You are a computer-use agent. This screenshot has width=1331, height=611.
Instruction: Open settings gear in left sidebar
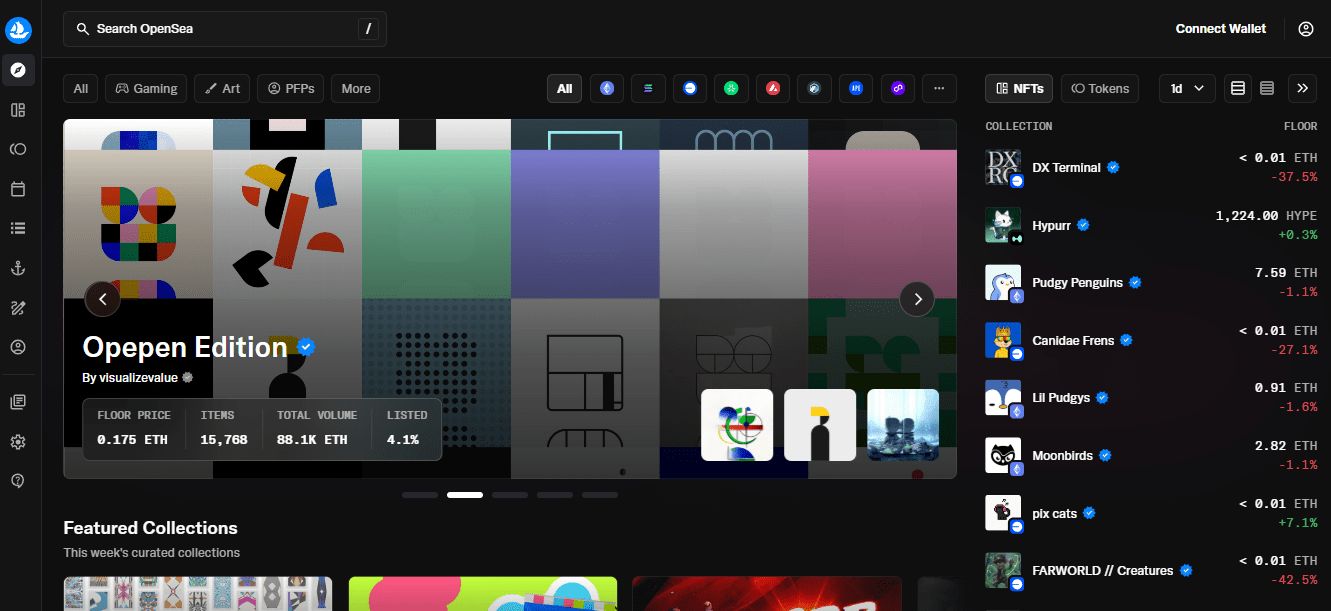[18, 442]
